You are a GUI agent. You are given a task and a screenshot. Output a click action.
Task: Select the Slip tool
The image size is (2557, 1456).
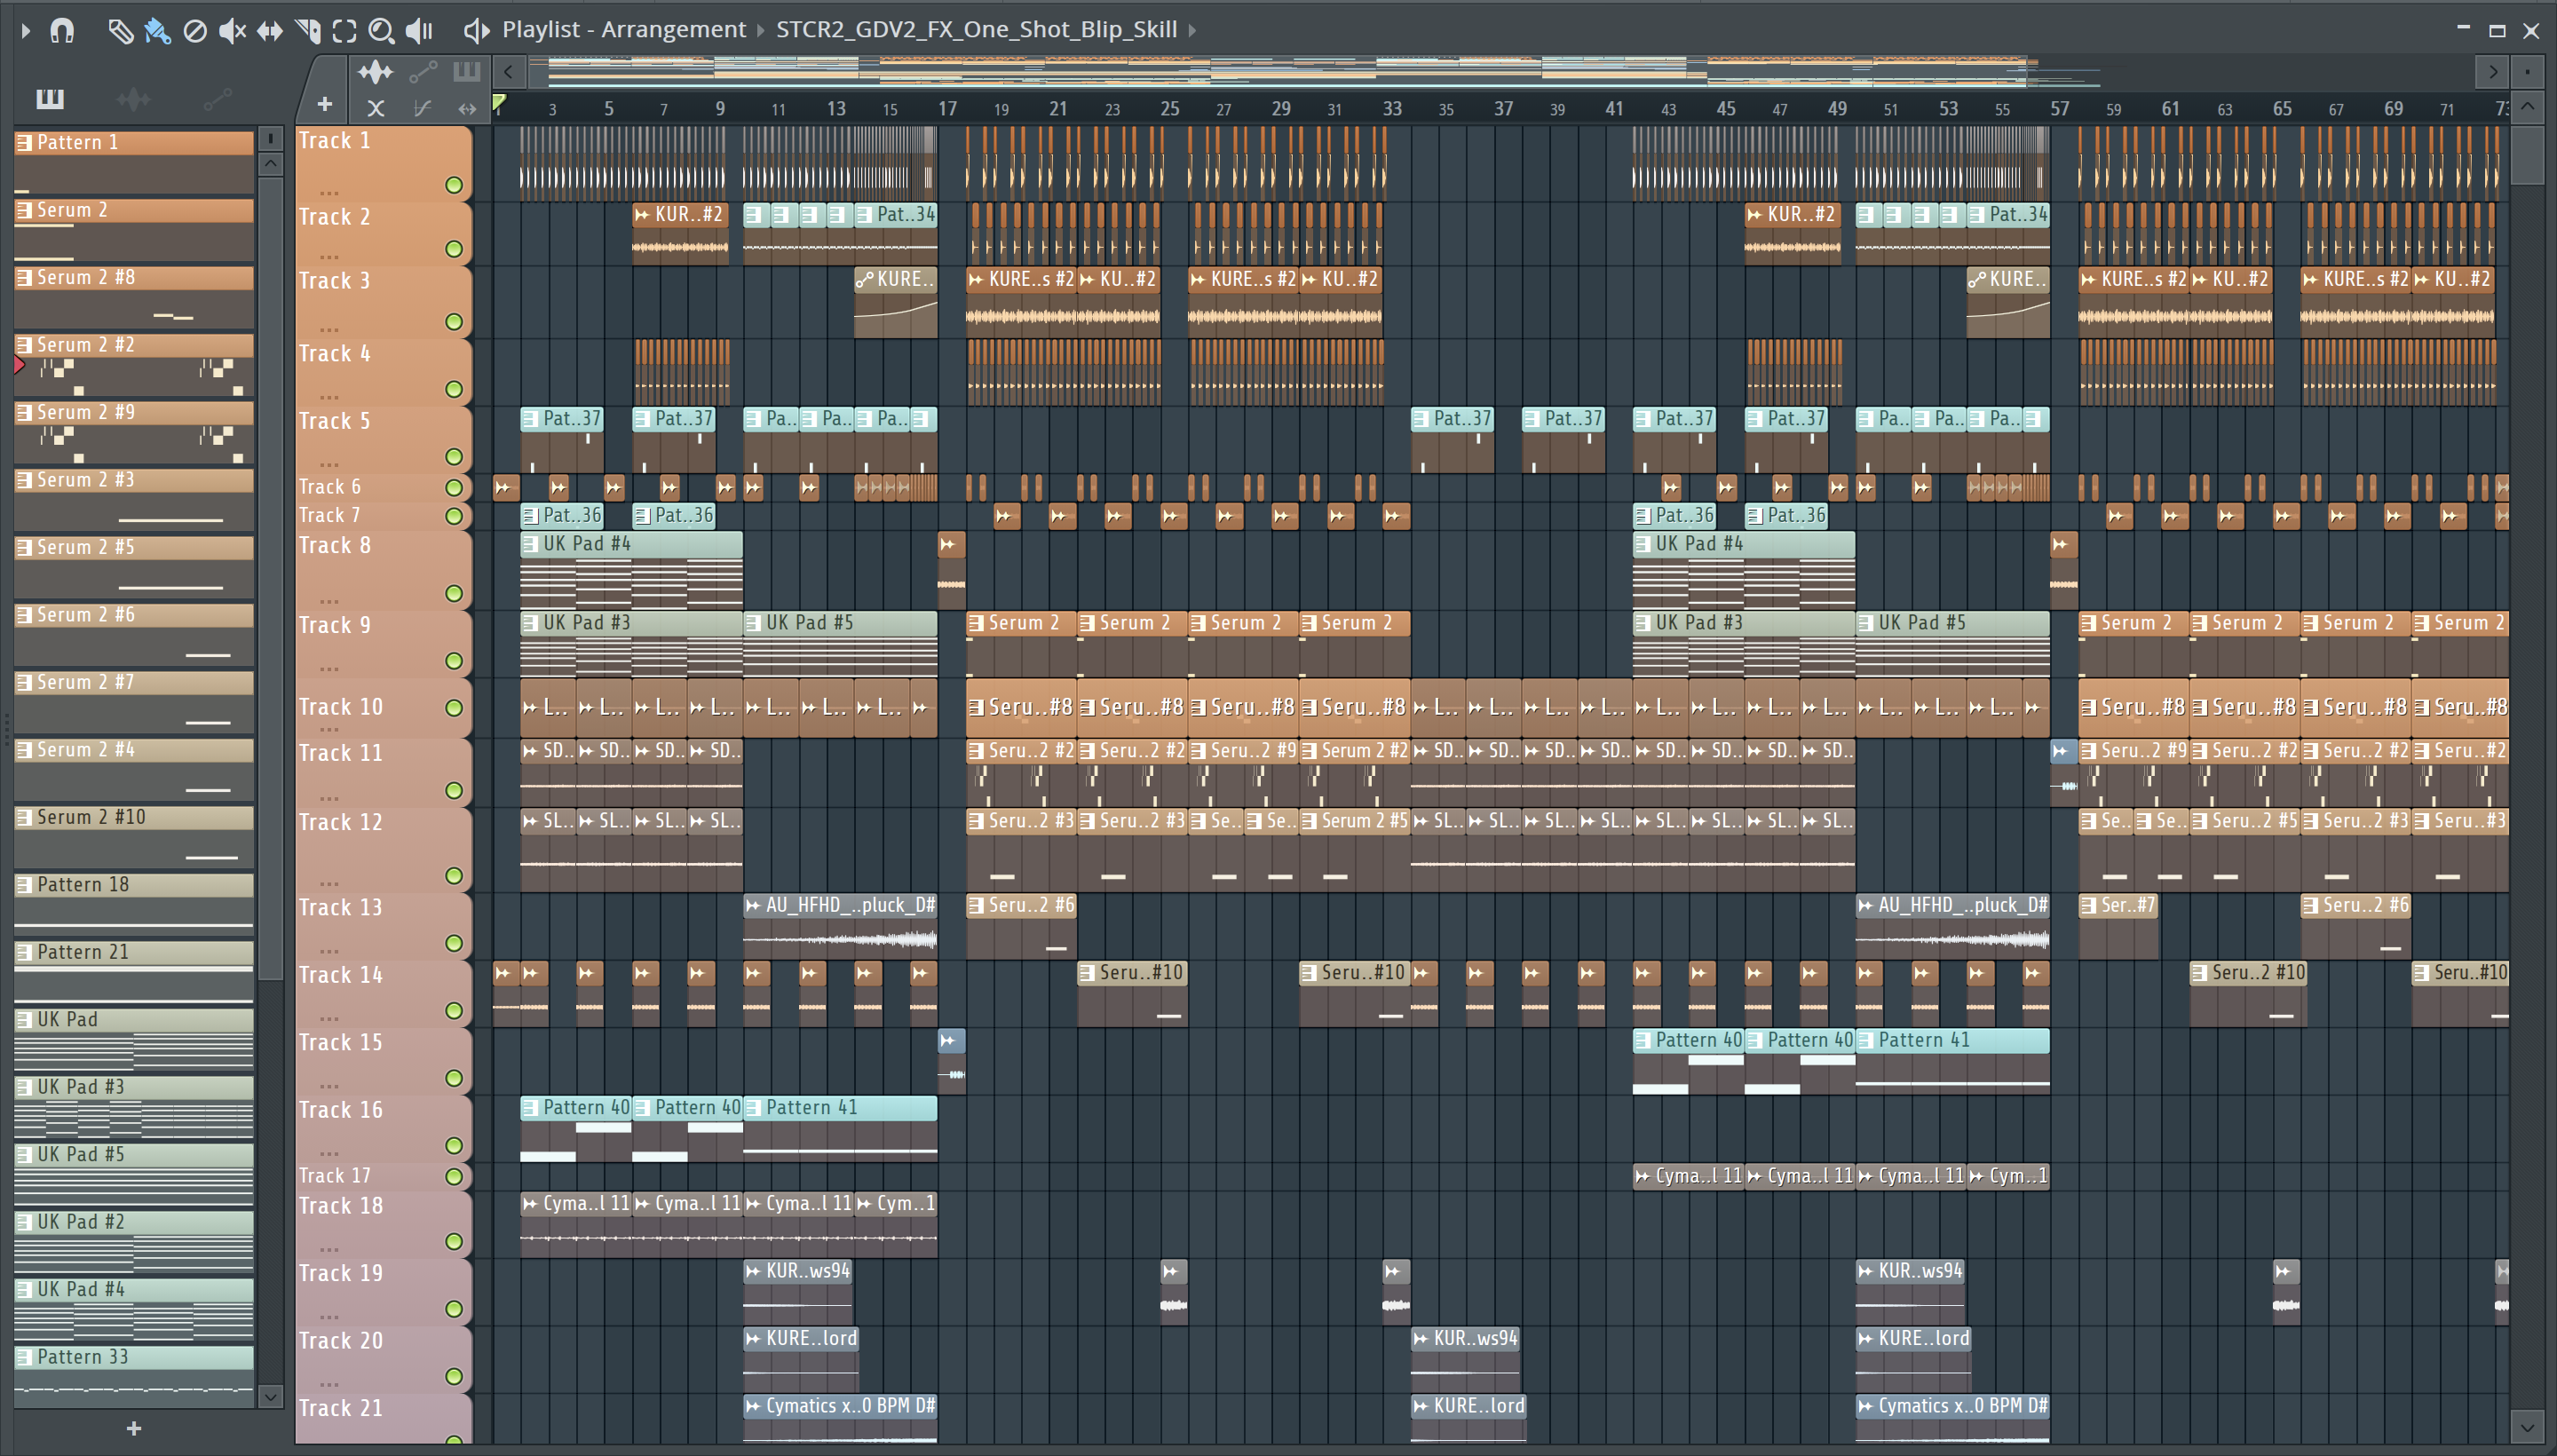(x=270, y=31)
